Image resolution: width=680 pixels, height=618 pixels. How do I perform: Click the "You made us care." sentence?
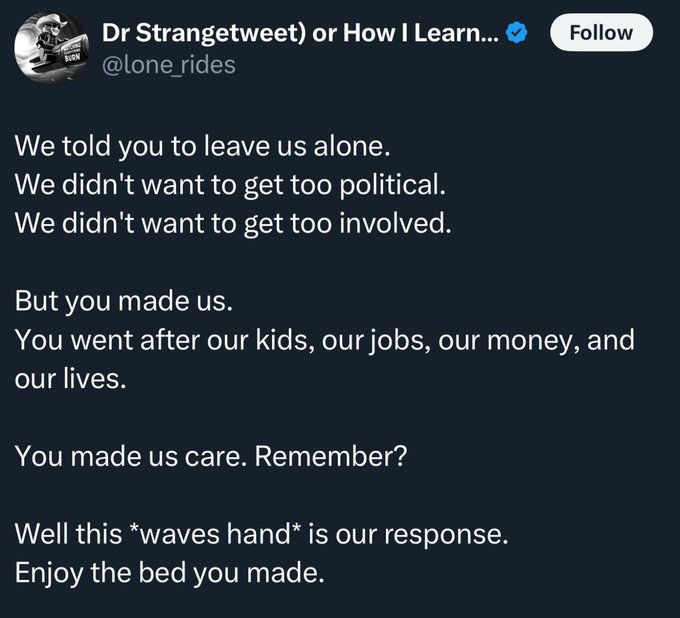pos(130,457)
